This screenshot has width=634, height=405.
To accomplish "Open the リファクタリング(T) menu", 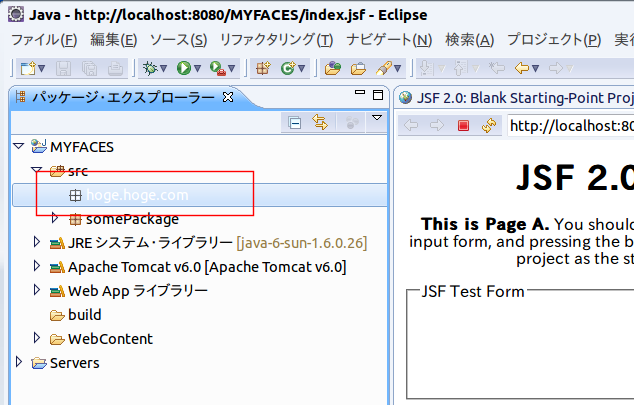I will [x=277, y=40].
